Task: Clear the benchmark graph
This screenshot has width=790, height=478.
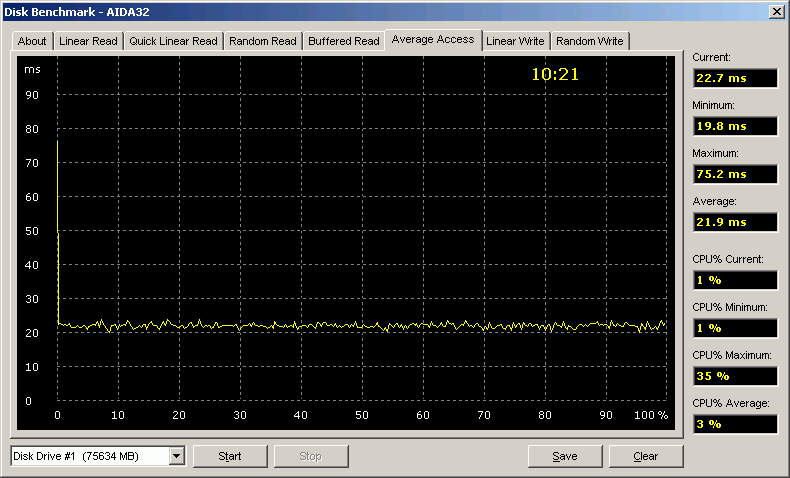Action: pyautogui.click(x=646, y=456)
